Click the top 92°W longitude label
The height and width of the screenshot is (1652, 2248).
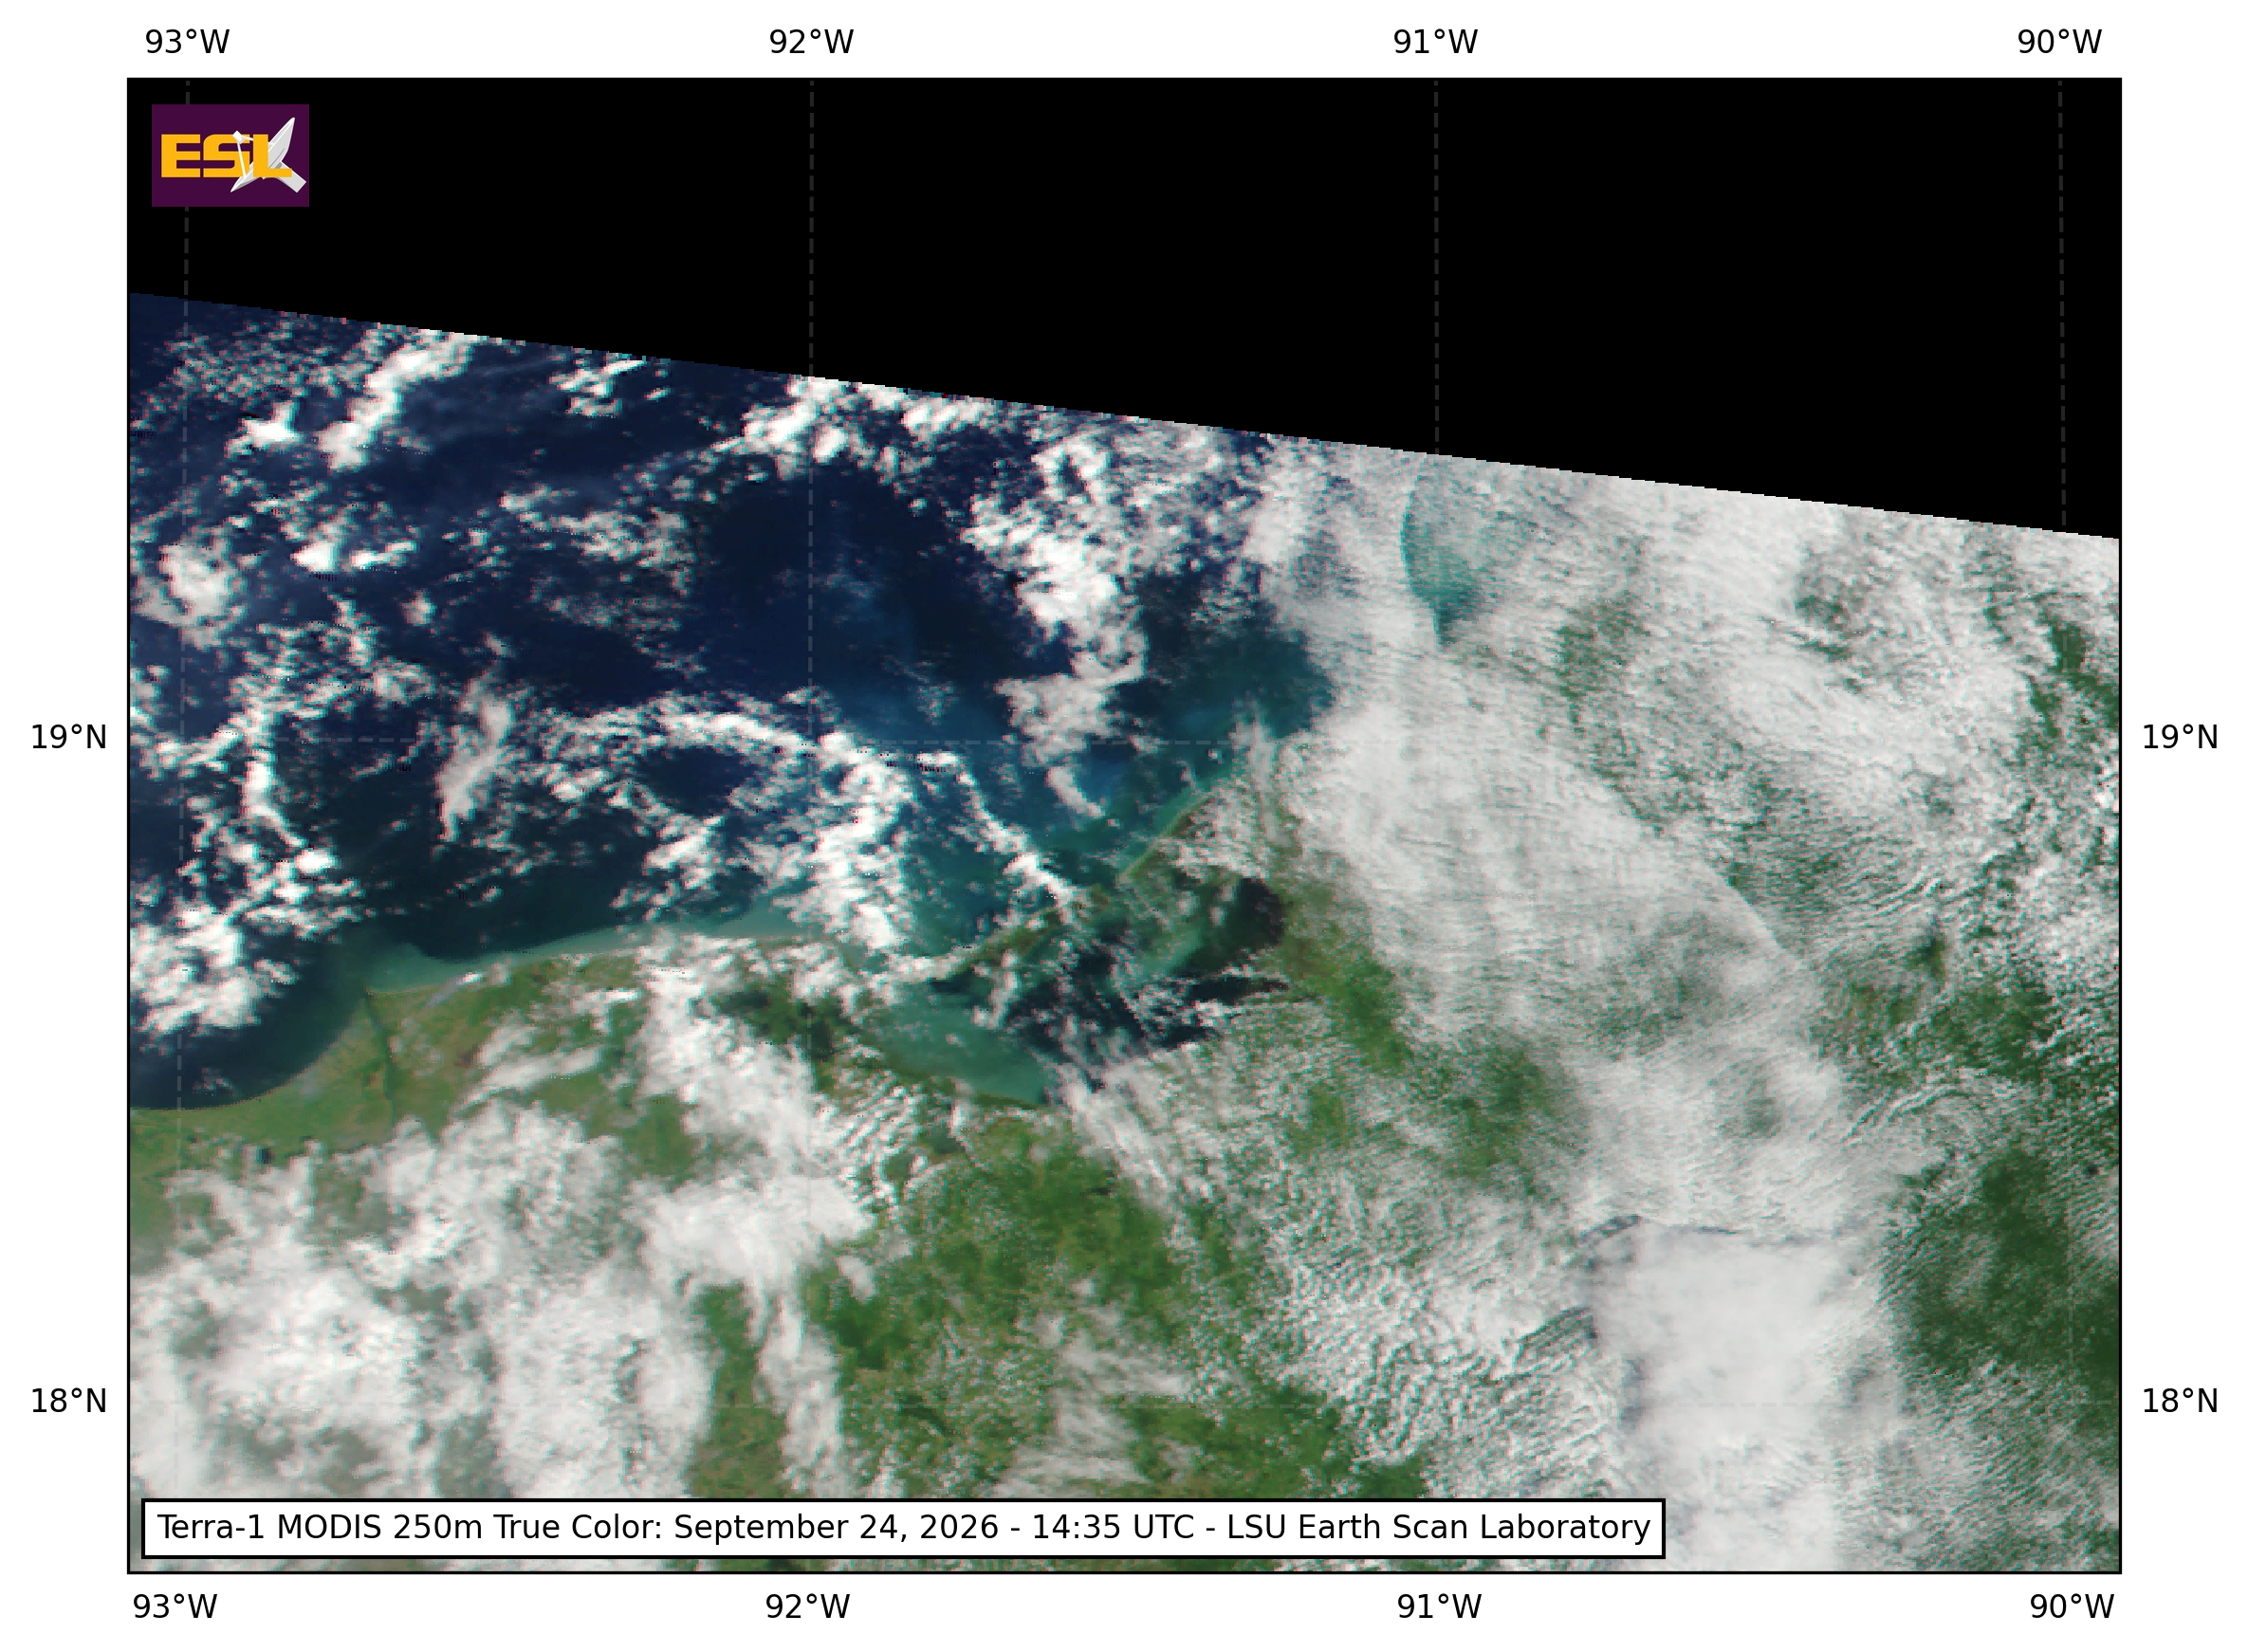[x=811, y=43]
